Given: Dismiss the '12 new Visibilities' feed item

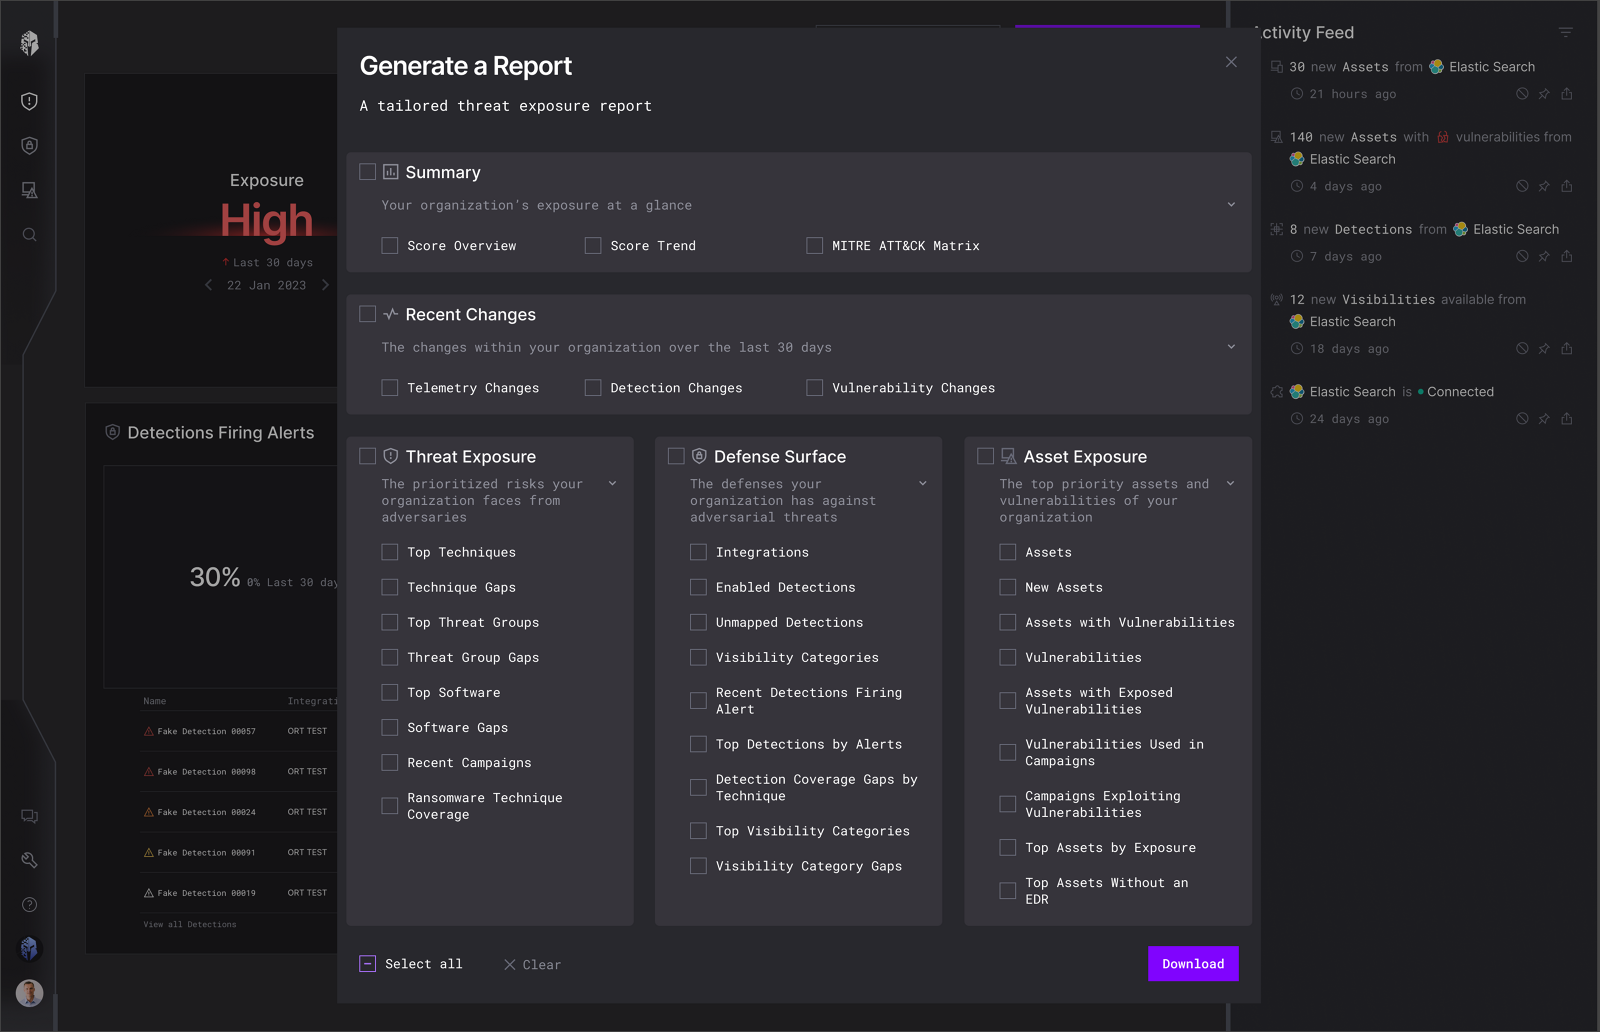Looking at the screenshot, I should tap(1522, 349).
